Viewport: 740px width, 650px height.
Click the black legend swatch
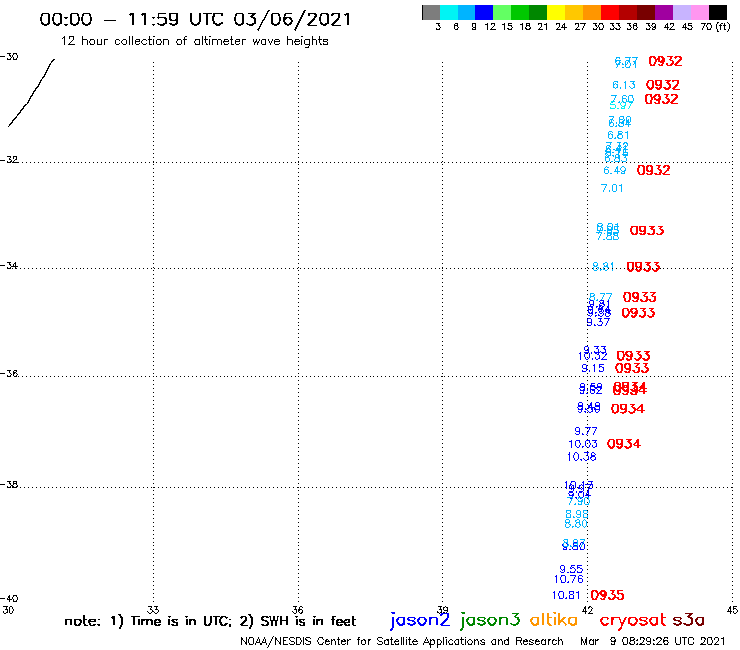tap(718, 12)
